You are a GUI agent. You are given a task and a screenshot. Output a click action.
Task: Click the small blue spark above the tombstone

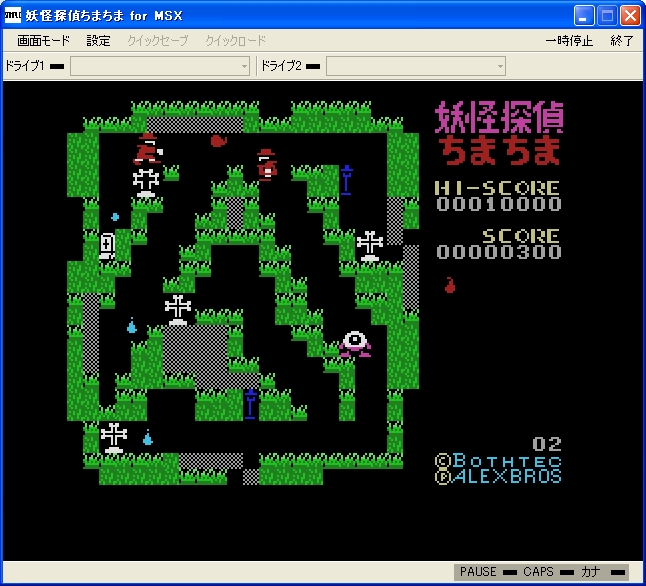point(115,217)
